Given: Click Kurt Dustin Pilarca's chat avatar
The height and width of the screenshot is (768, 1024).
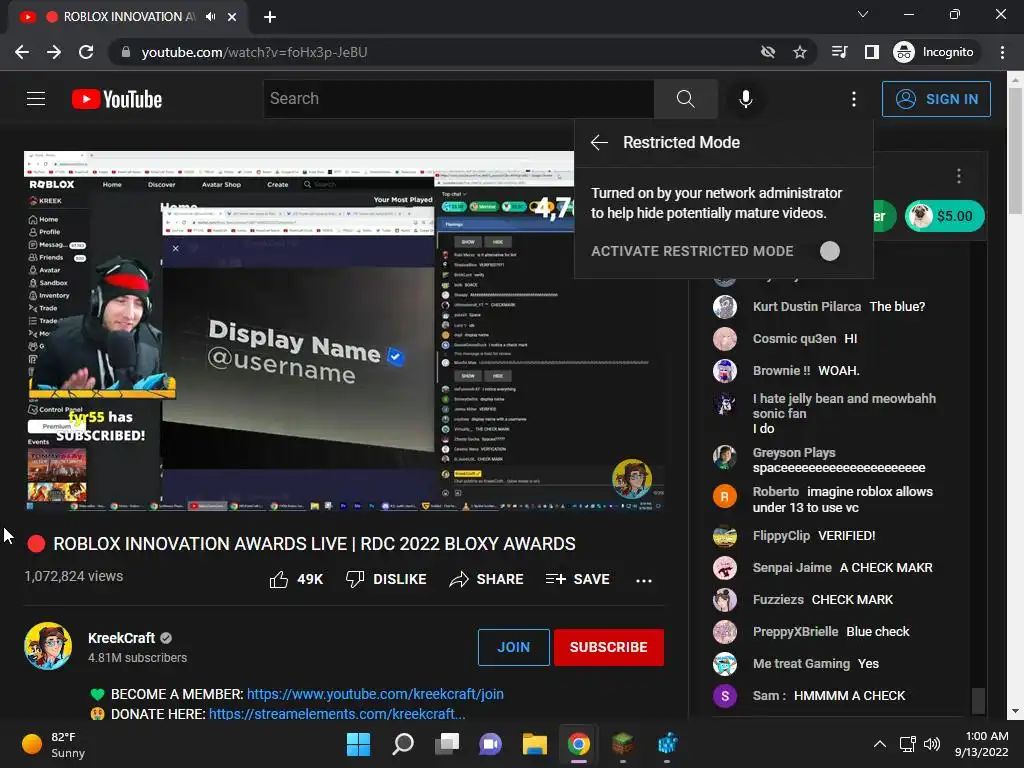Looking at the screenshot, I should [x=725, y=306].
